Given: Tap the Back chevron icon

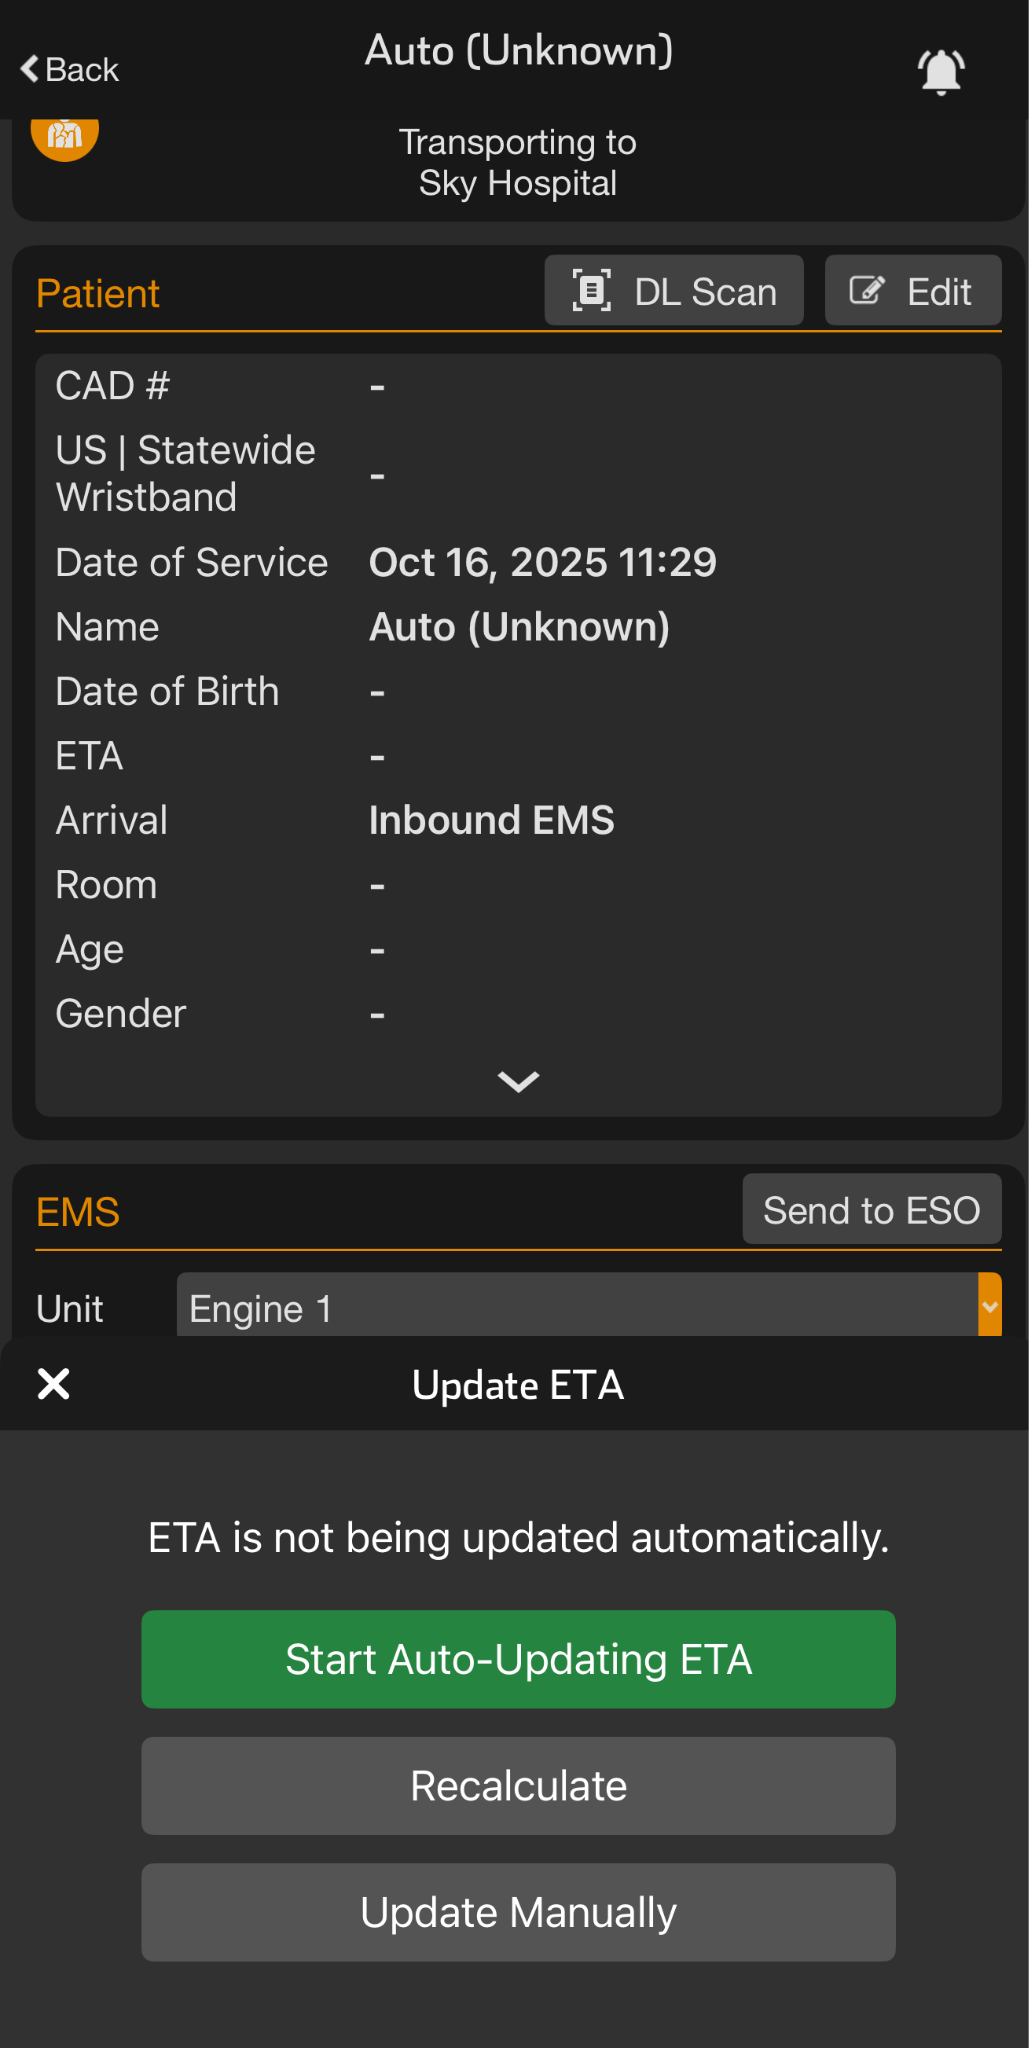Looking at the screenshot, I should pyautogui.click(x=30, y=69).
